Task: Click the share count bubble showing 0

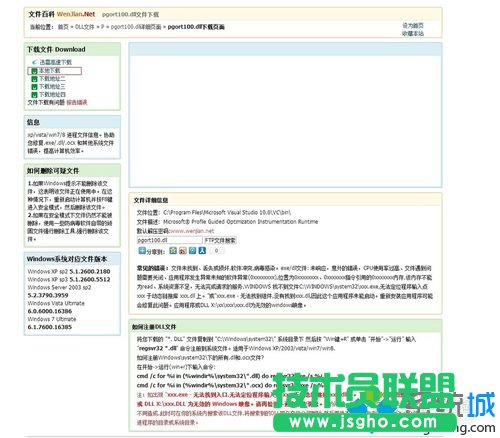Action: pos(217,251)
